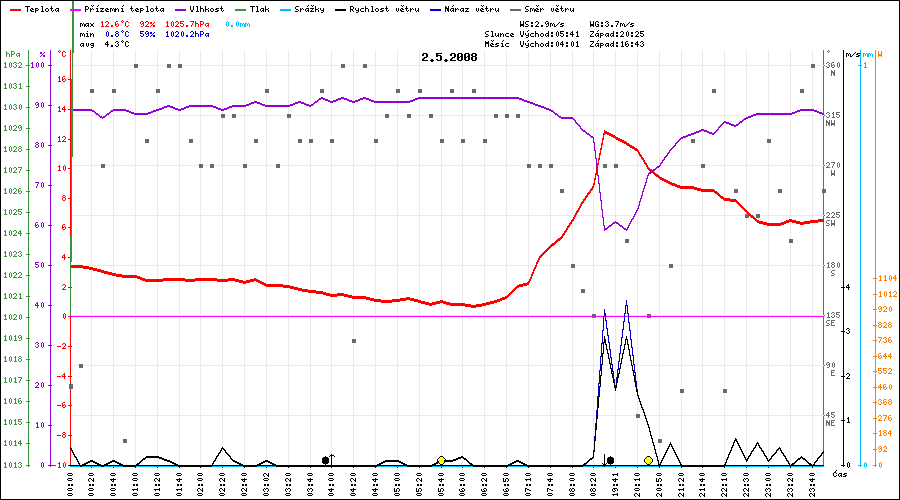The height and width of the screenshot is (500, 900).
Task: Click the 135 SE wind direction label
Action: [833, 319]
